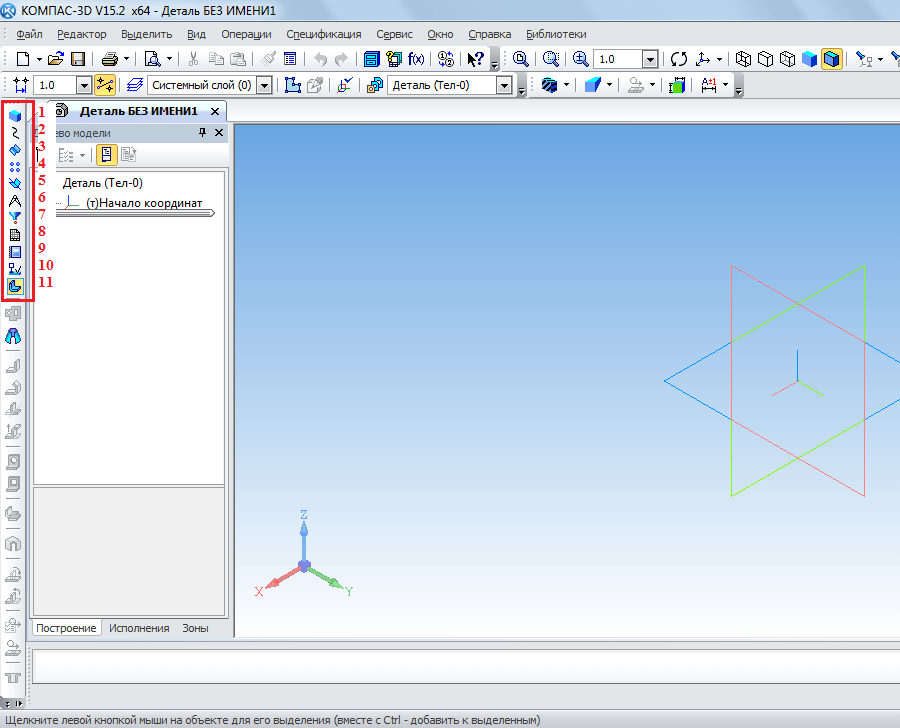Select (т)Начало координат in the model tree
Viewport: 900px width, 728px height.
click(143, 203)
